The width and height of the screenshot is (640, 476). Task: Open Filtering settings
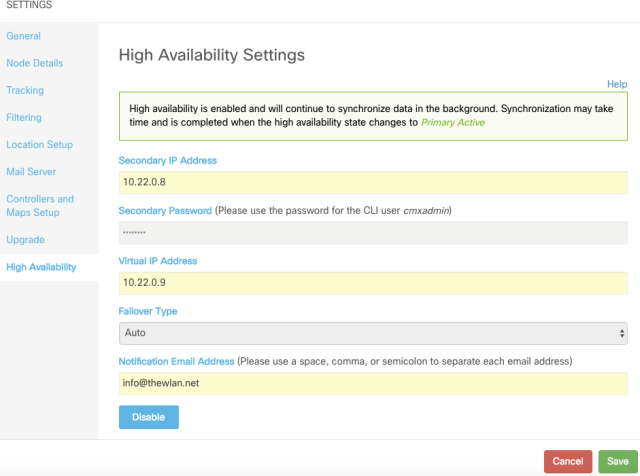tap(24, 117)
